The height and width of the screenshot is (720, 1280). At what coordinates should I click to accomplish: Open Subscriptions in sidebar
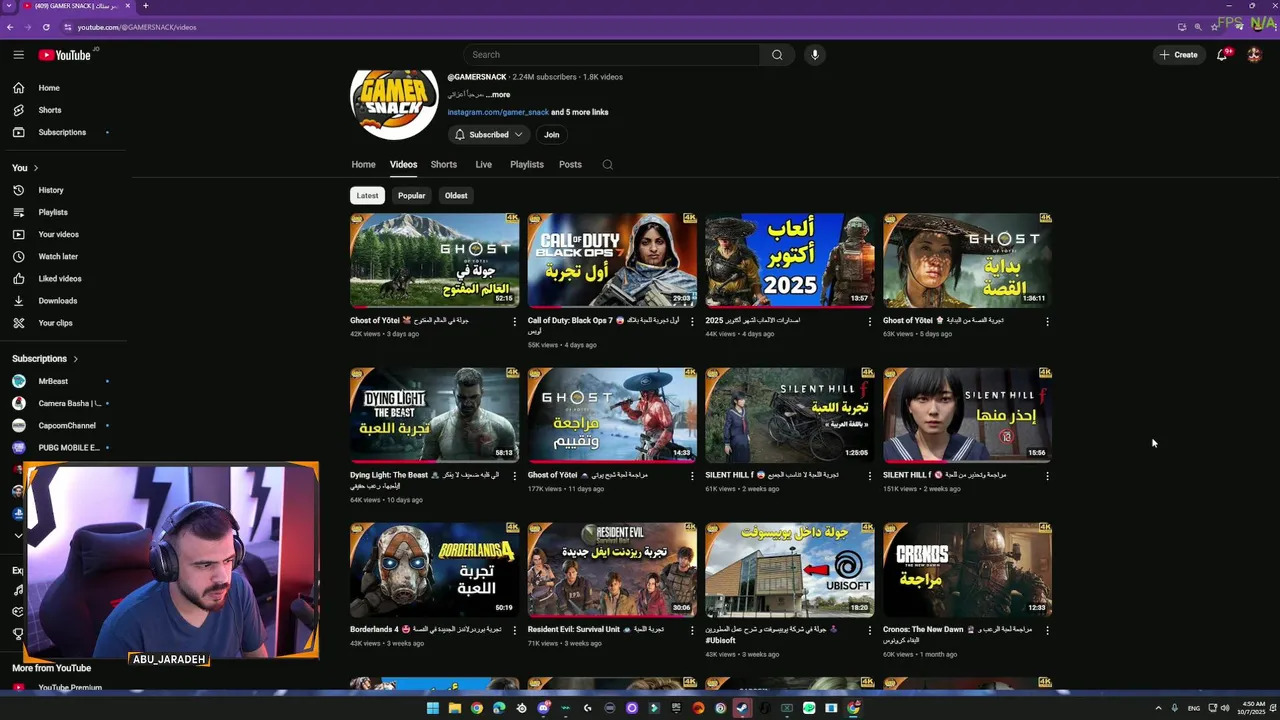coord(62,132)
